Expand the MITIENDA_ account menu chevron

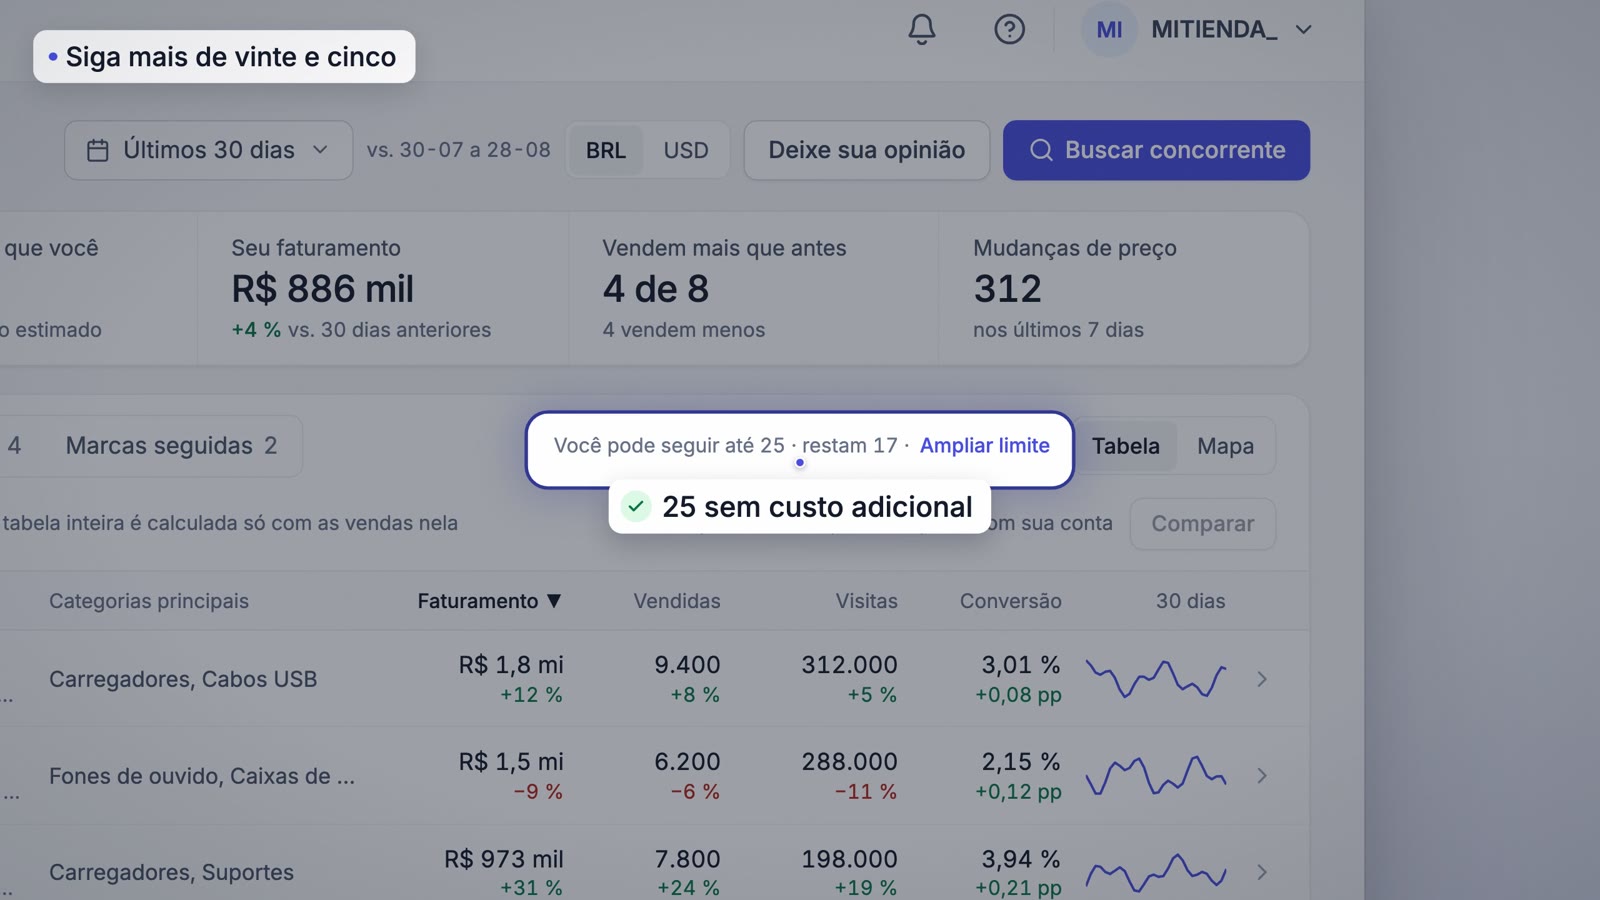(1303, 30)
